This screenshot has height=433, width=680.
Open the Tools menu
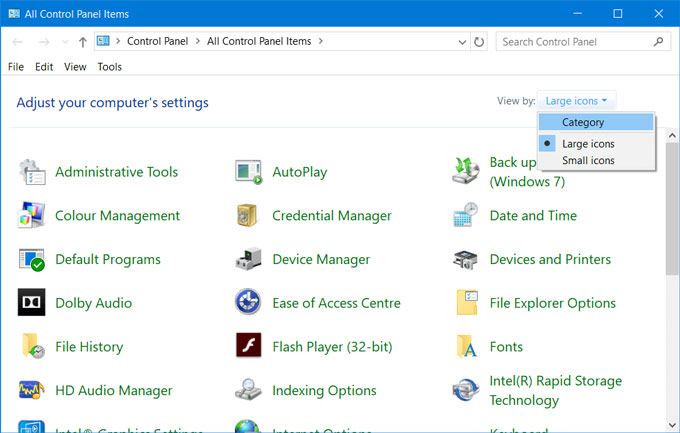point(109,67)
